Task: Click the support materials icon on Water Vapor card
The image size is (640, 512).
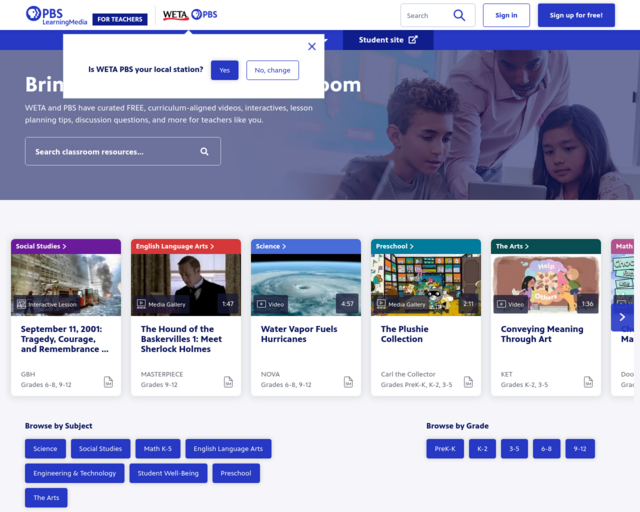Action: coord(348,382)
